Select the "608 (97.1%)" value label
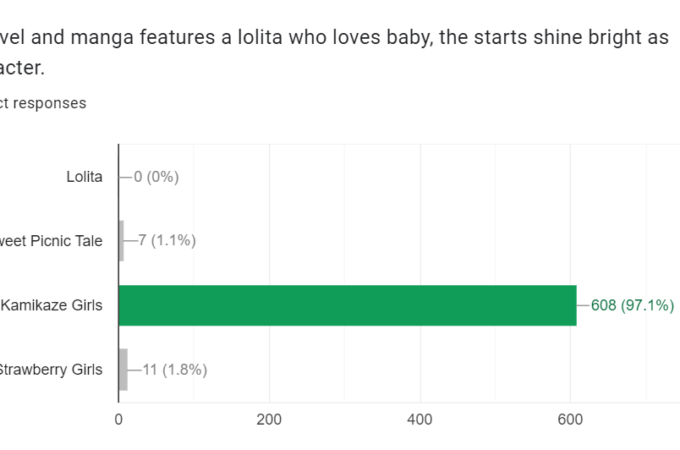This screenshot has width=680, height=450. click(633, 305)
